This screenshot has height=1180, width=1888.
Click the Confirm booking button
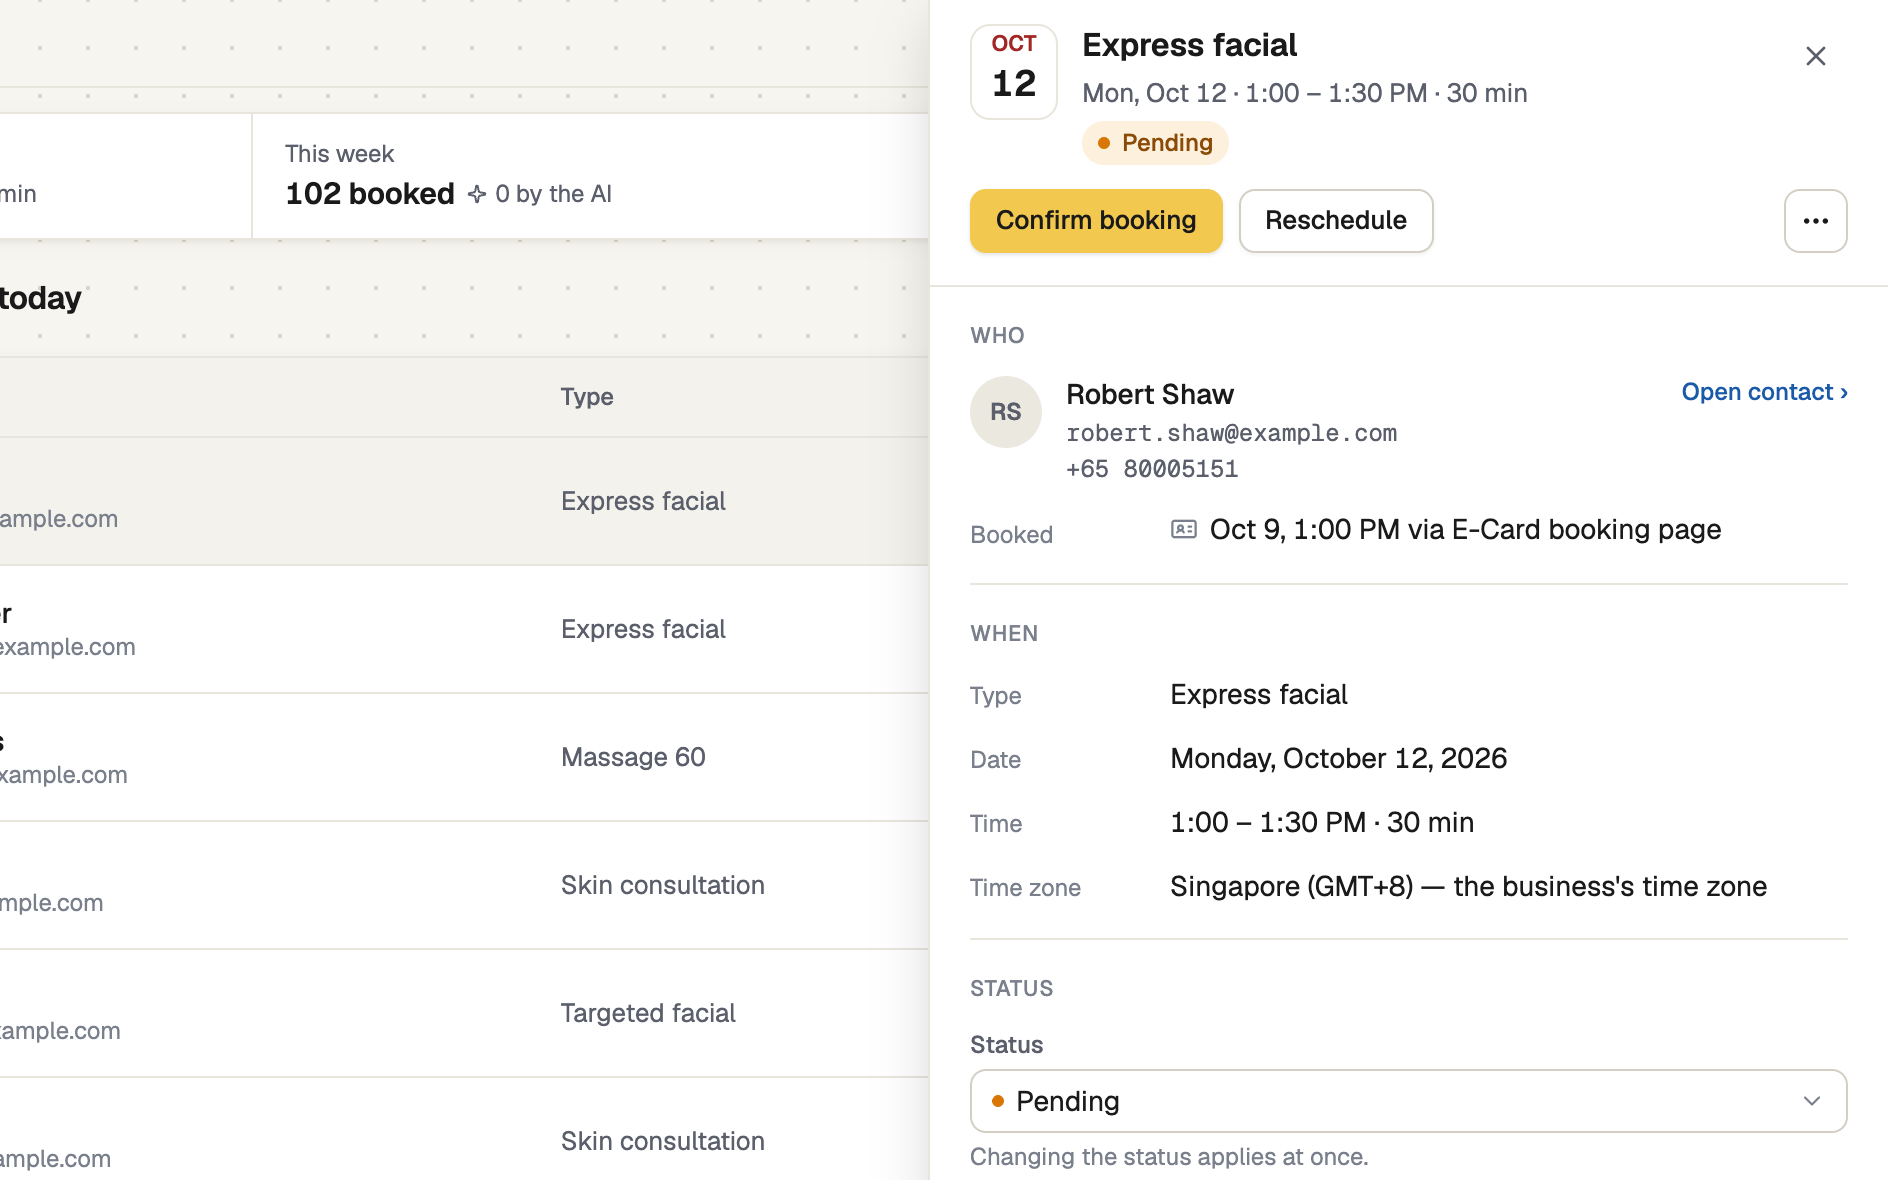pos(1096,221)
